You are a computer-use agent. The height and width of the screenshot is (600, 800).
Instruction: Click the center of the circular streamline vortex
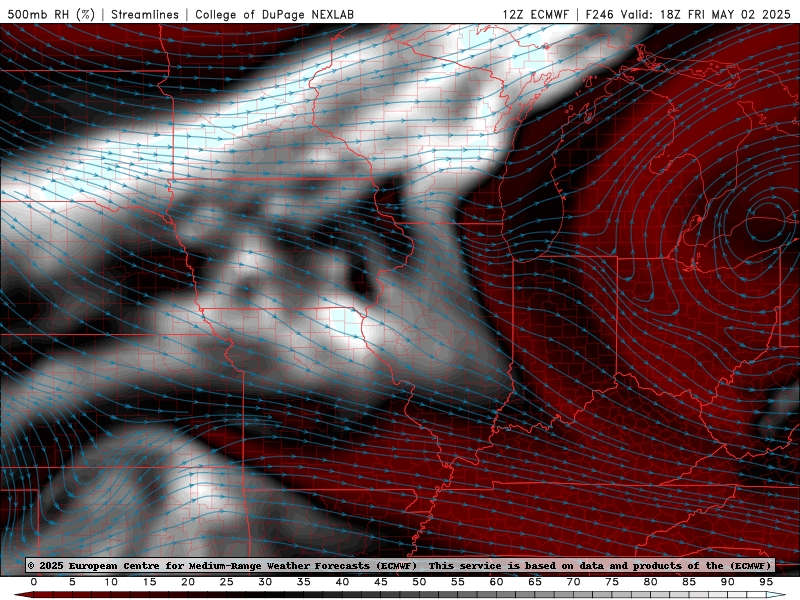(767, 220)
